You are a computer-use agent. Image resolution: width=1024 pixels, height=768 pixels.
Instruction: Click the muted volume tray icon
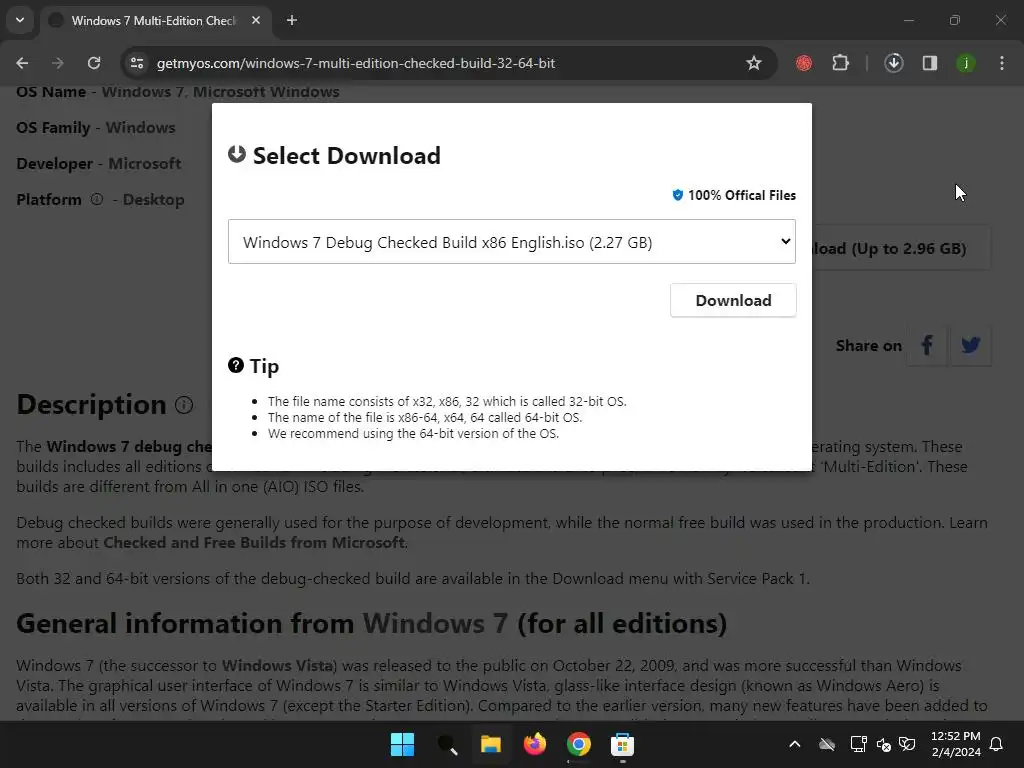click(884, 744)
